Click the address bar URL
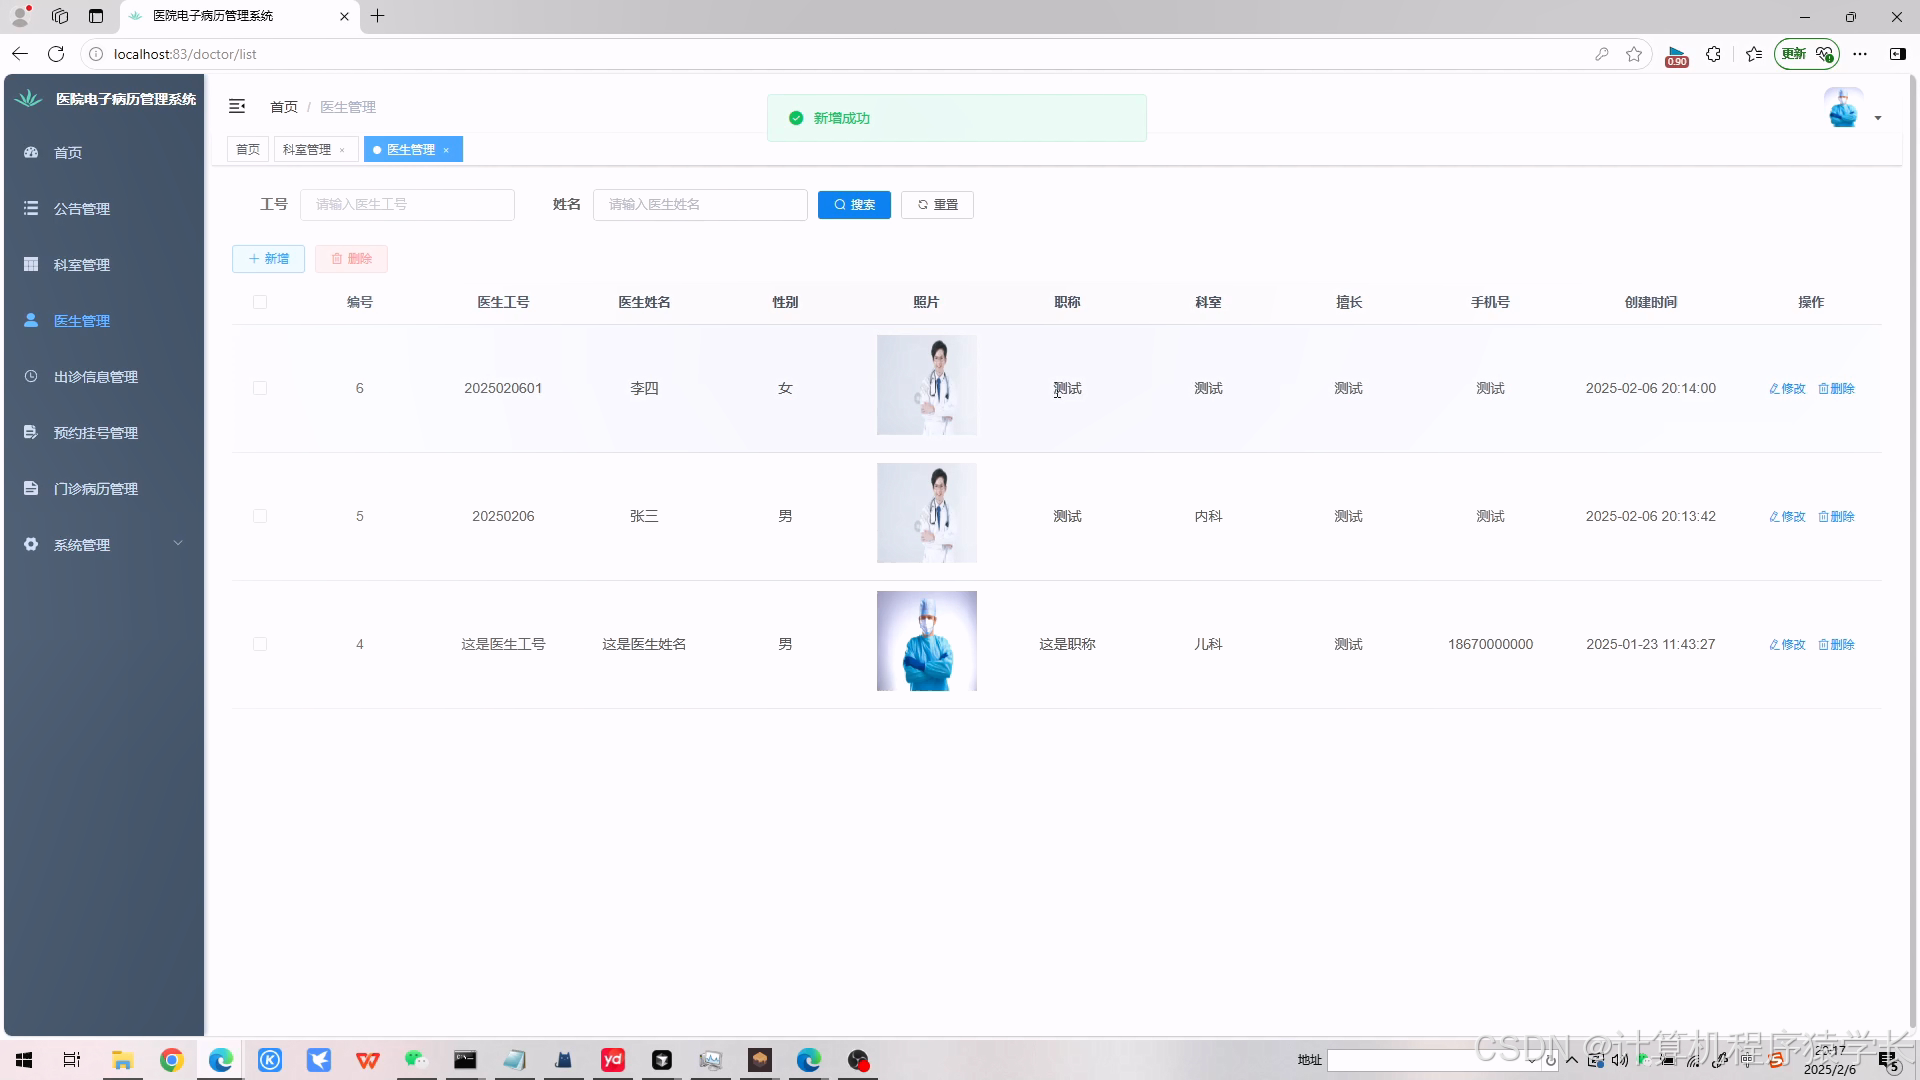The image size is (1920, 1080). coord(185,54)
